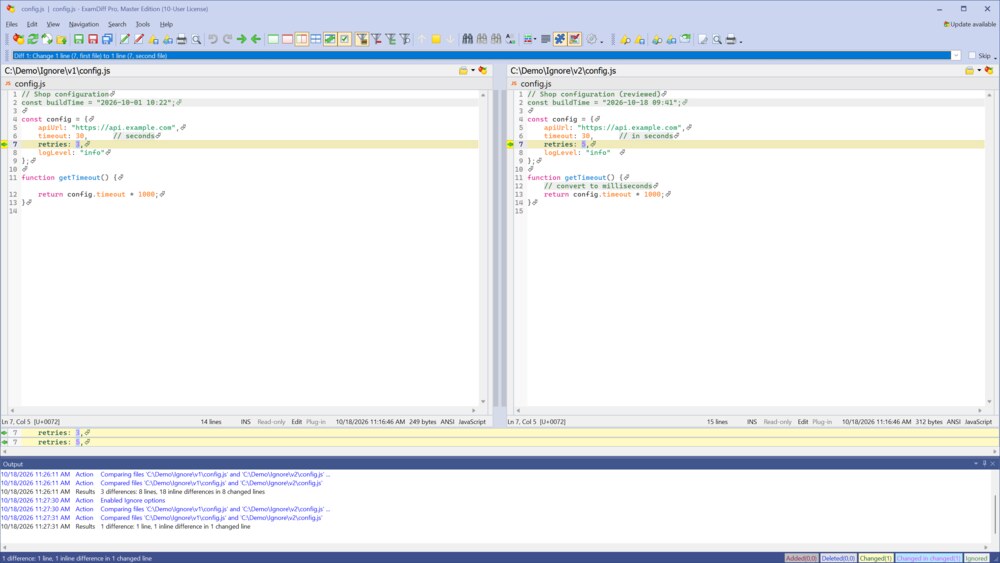Toggle the highlighted ignore options button

click(x=575, y=40)
